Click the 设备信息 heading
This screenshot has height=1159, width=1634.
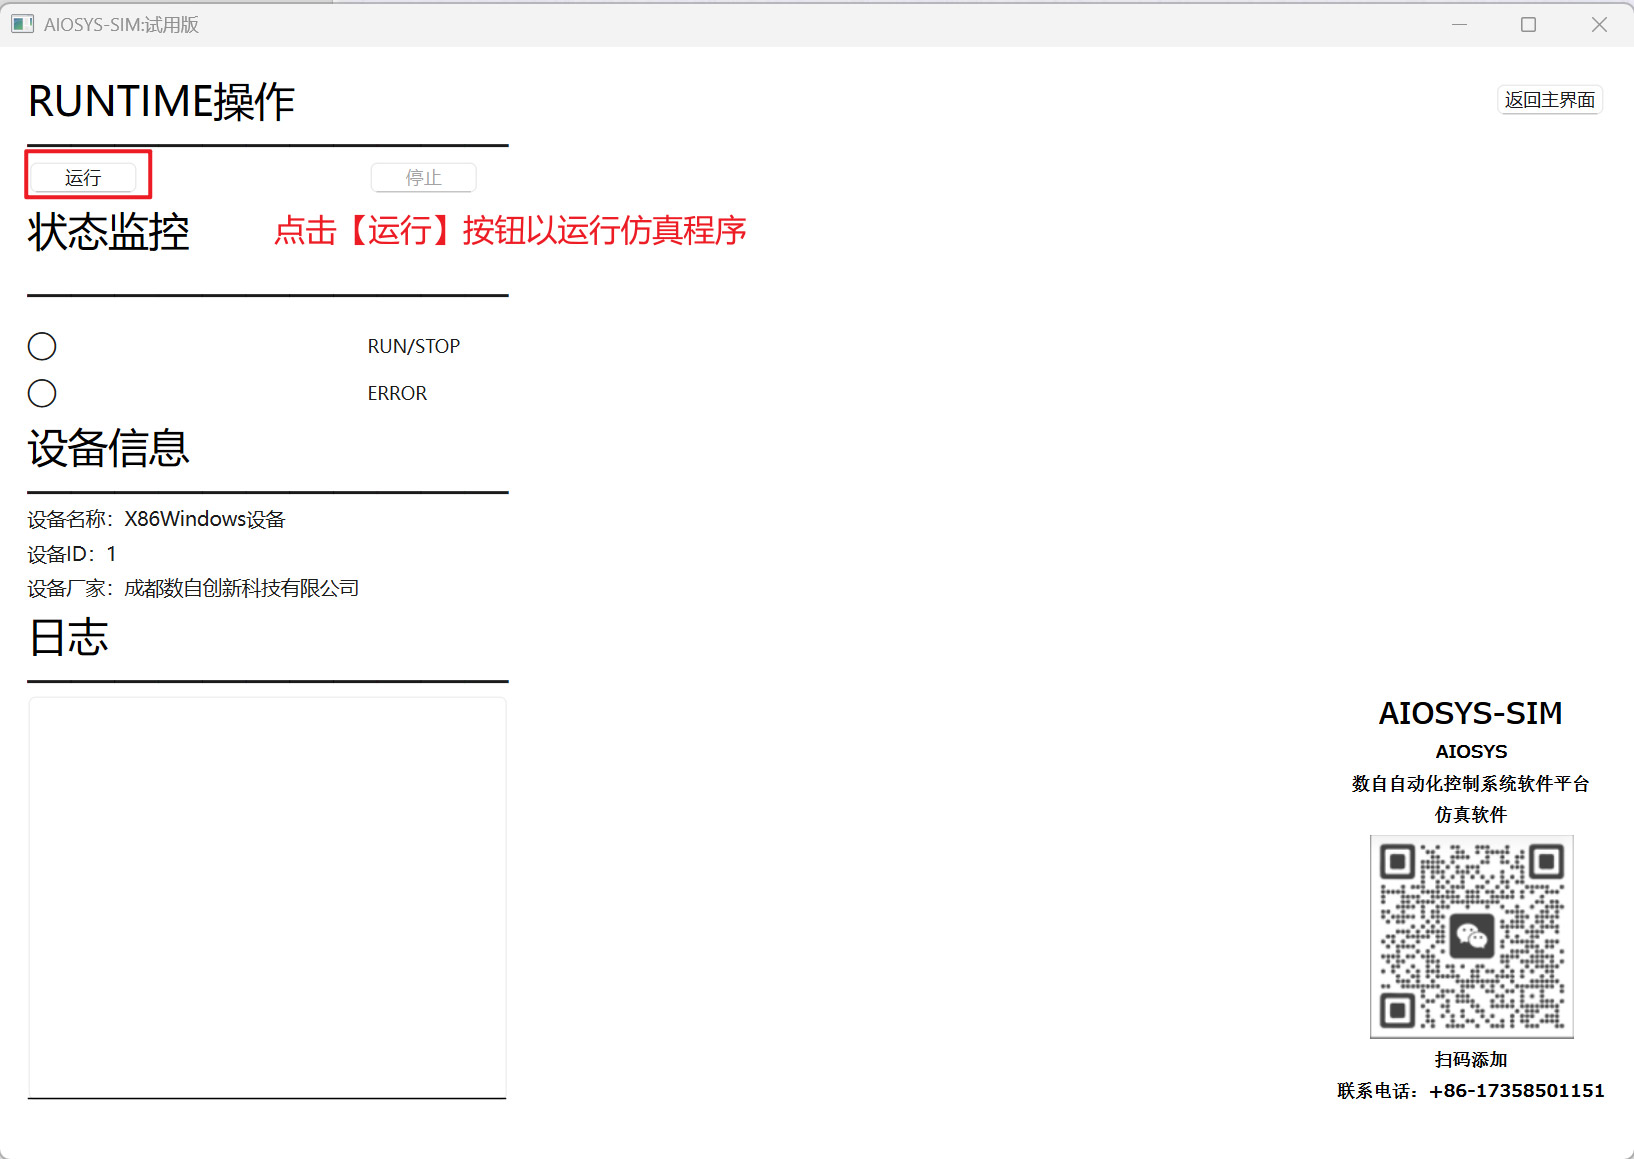(x=109, y=448)
